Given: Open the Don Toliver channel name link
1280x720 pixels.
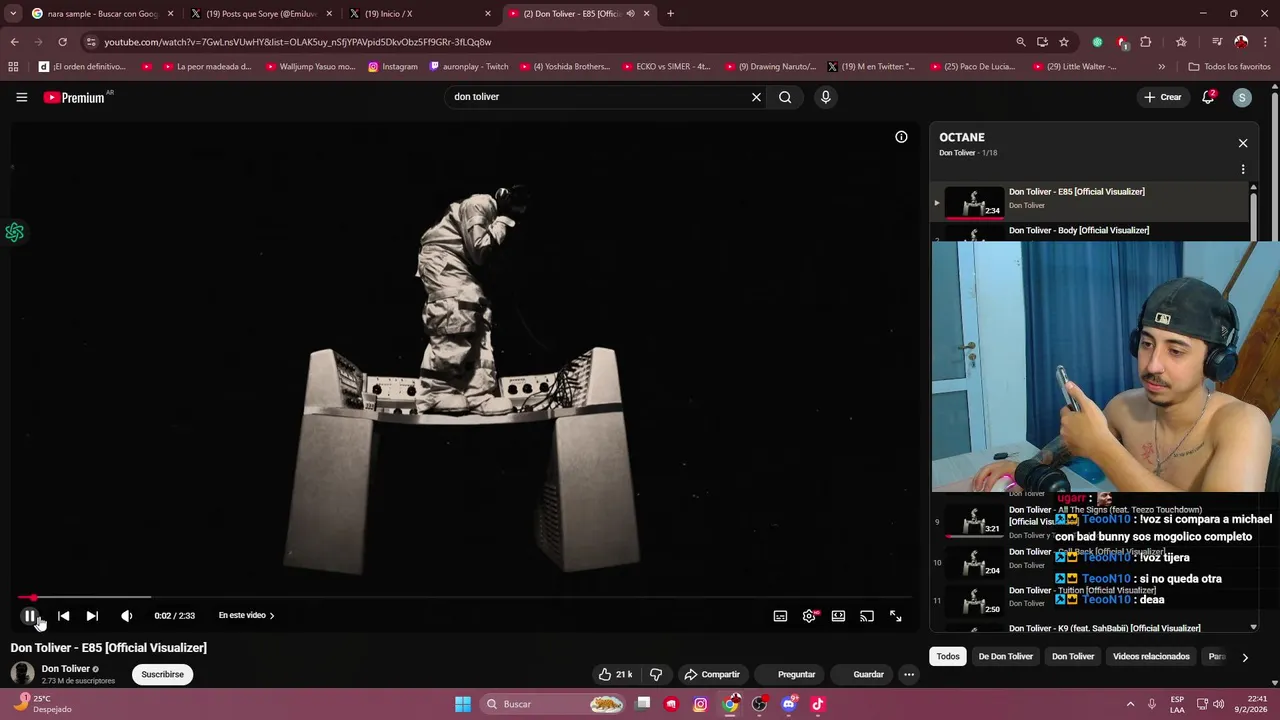Looking at the screenshot, I should [66, 668].
